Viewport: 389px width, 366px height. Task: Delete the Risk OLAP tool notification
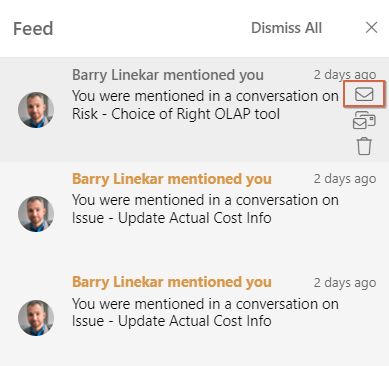click(x=364, y=146)
